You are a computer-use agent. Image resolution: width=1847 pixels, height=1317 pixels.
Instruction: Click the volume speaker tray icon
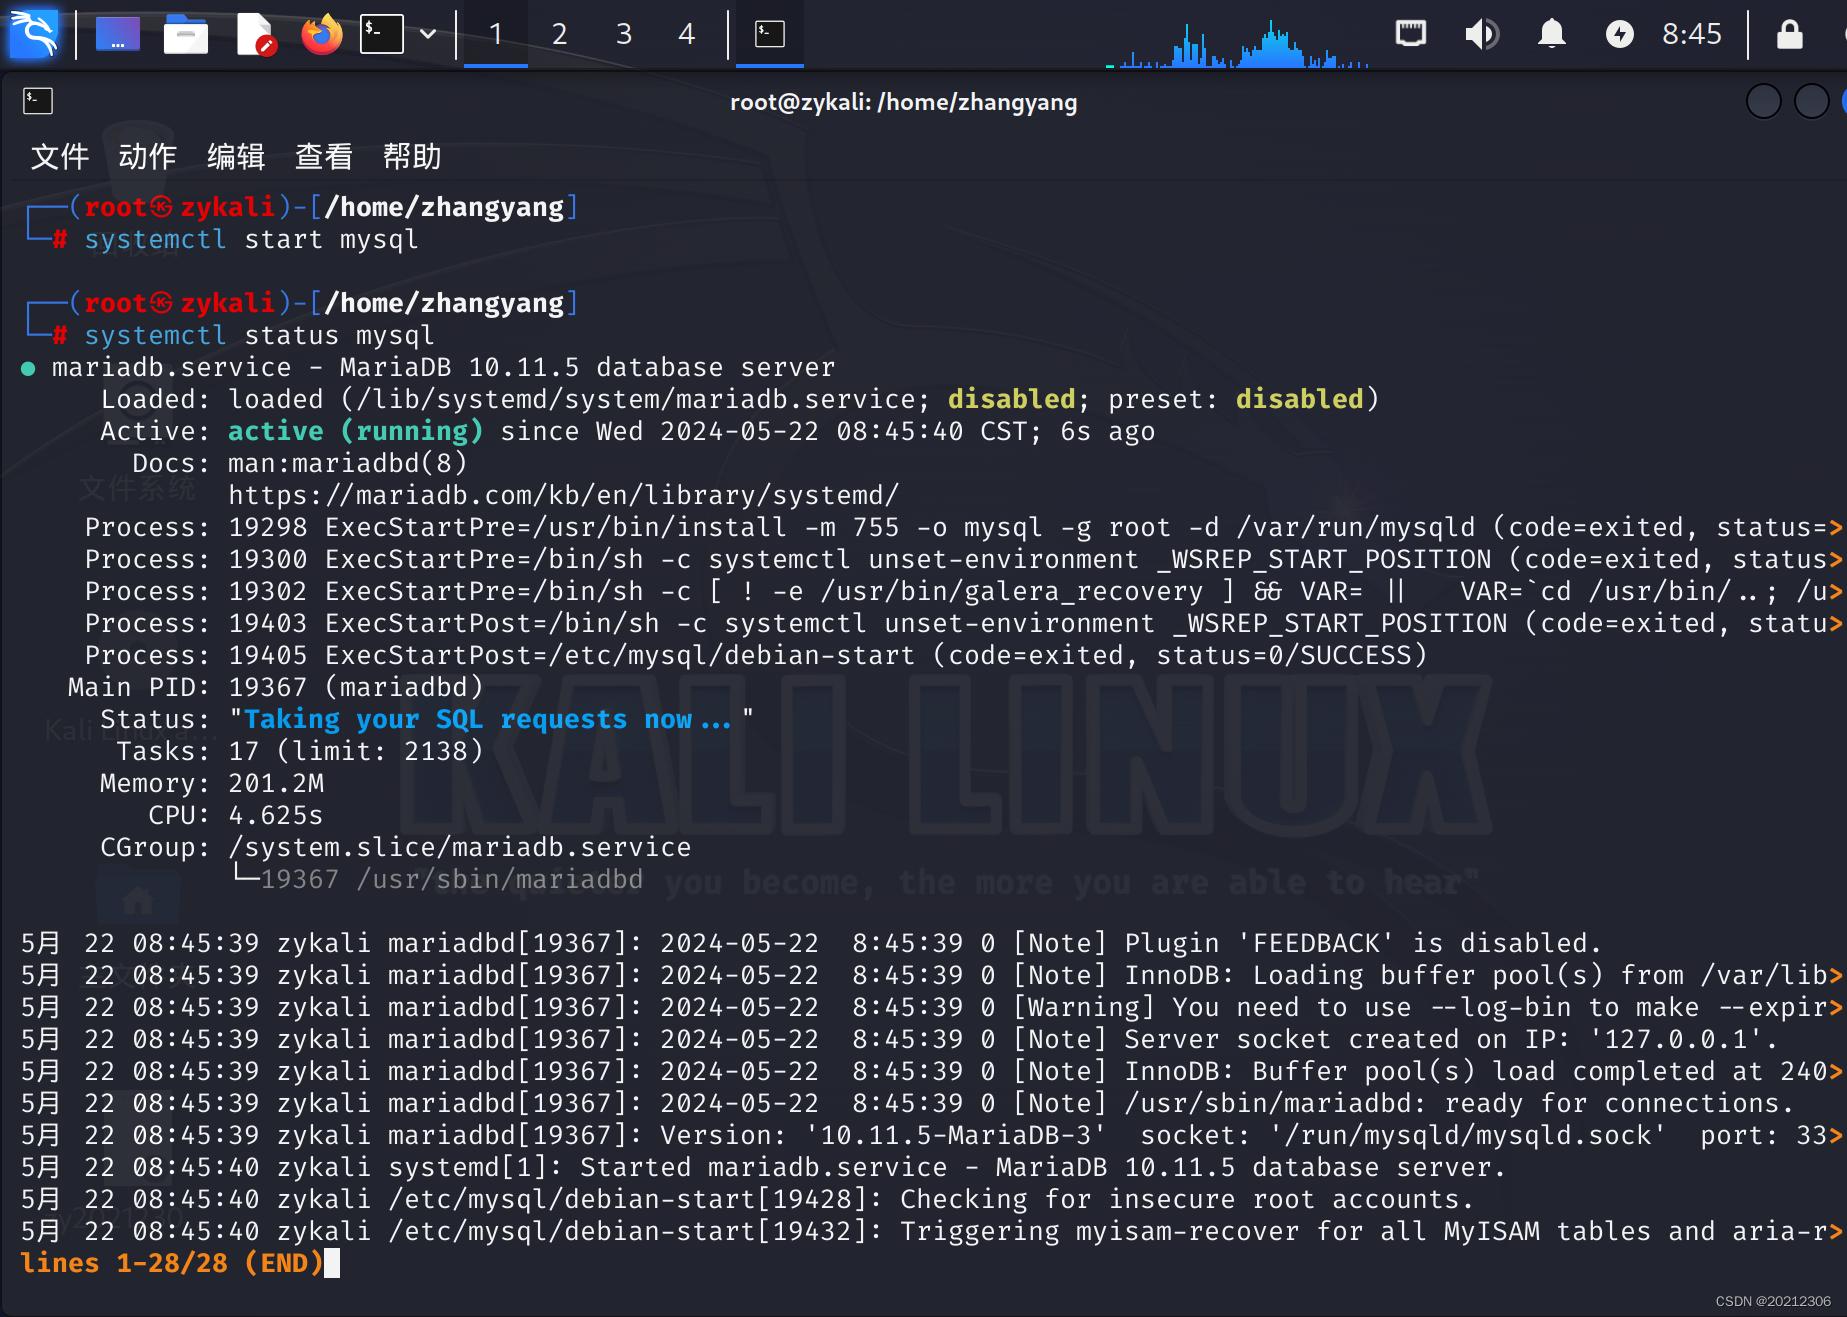click(x=1482, y=34)
